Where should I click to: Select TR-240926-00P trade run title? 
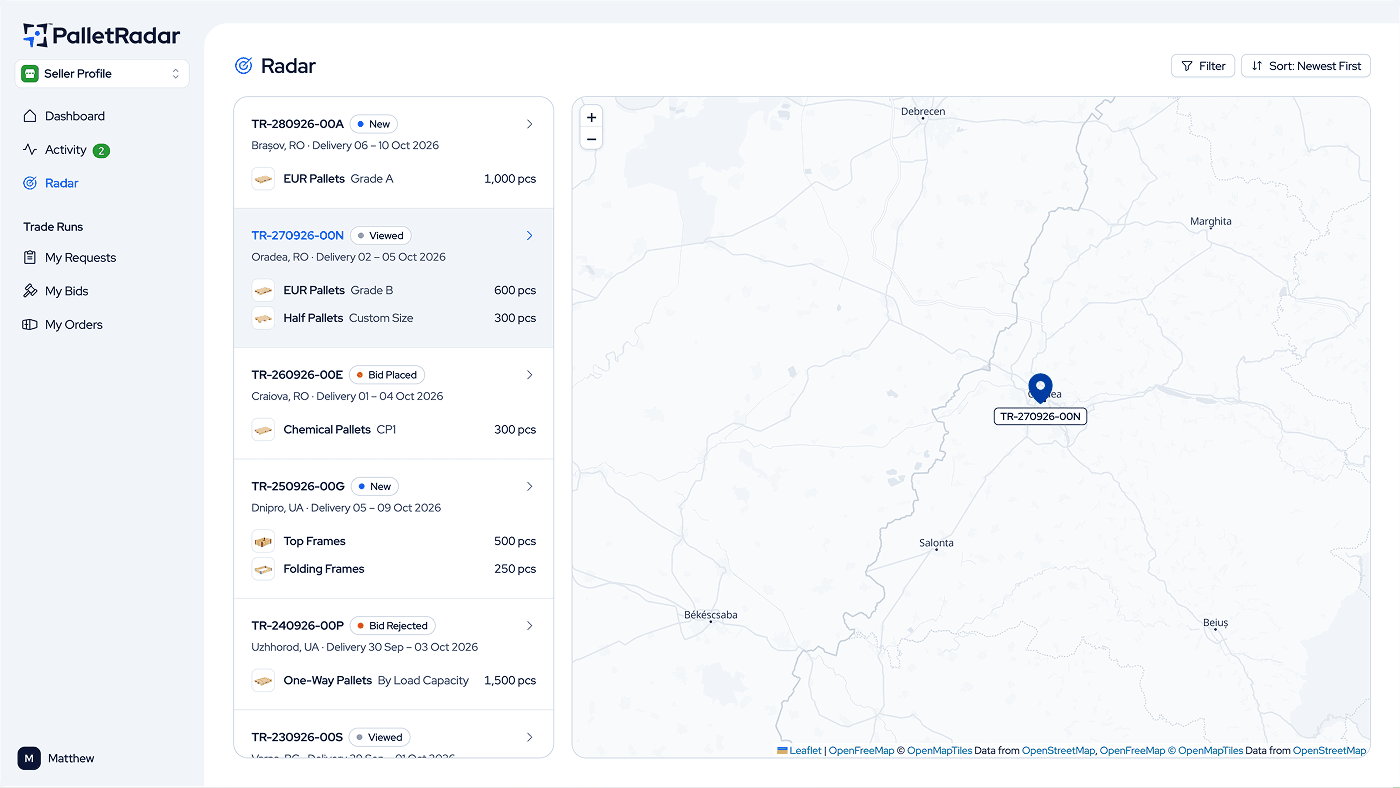coord(297,626)
